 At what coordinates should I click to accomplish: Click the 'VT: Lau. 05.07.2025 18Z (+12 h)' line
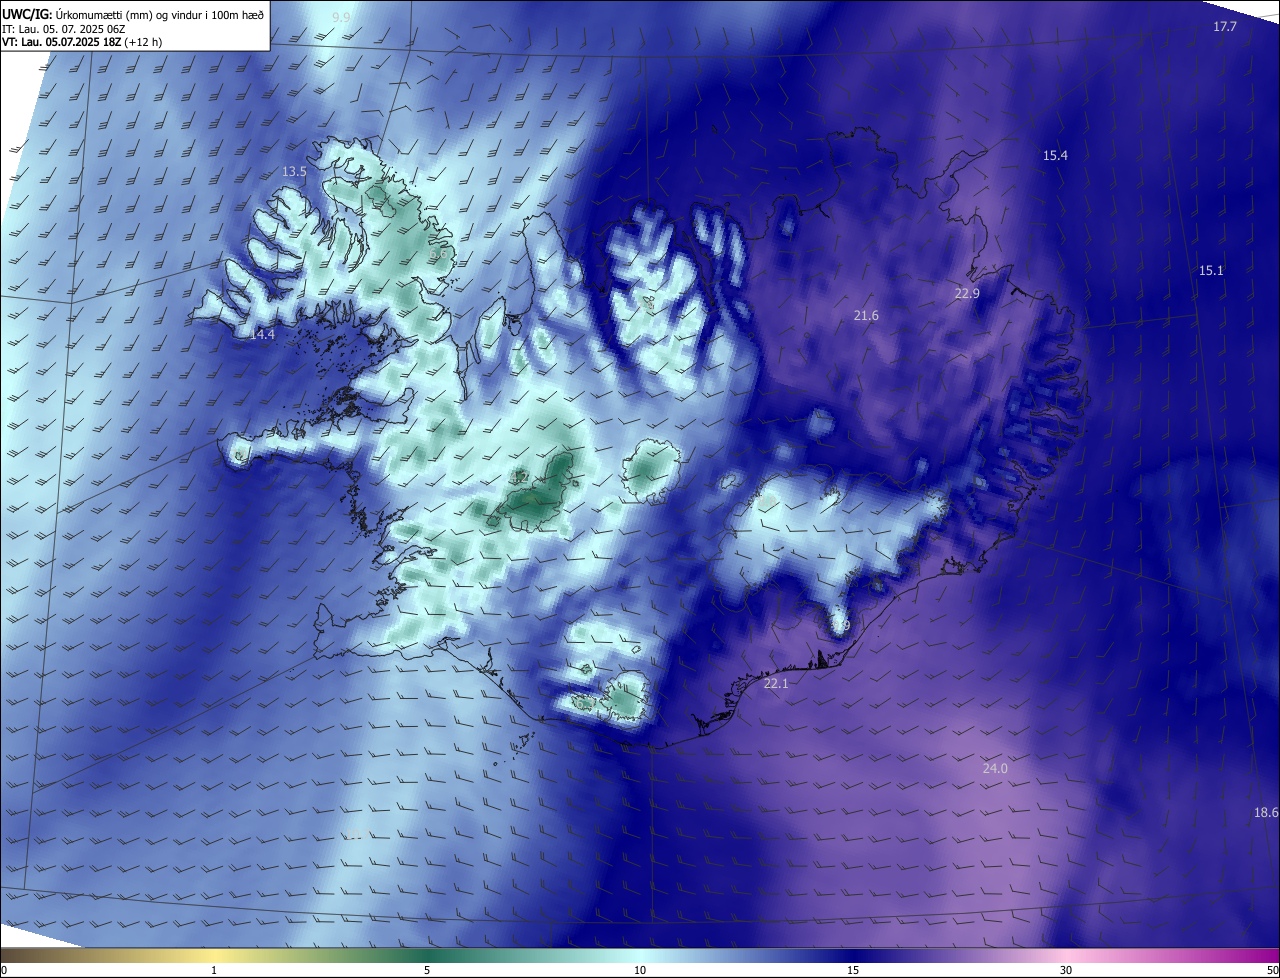coord(82,43)
